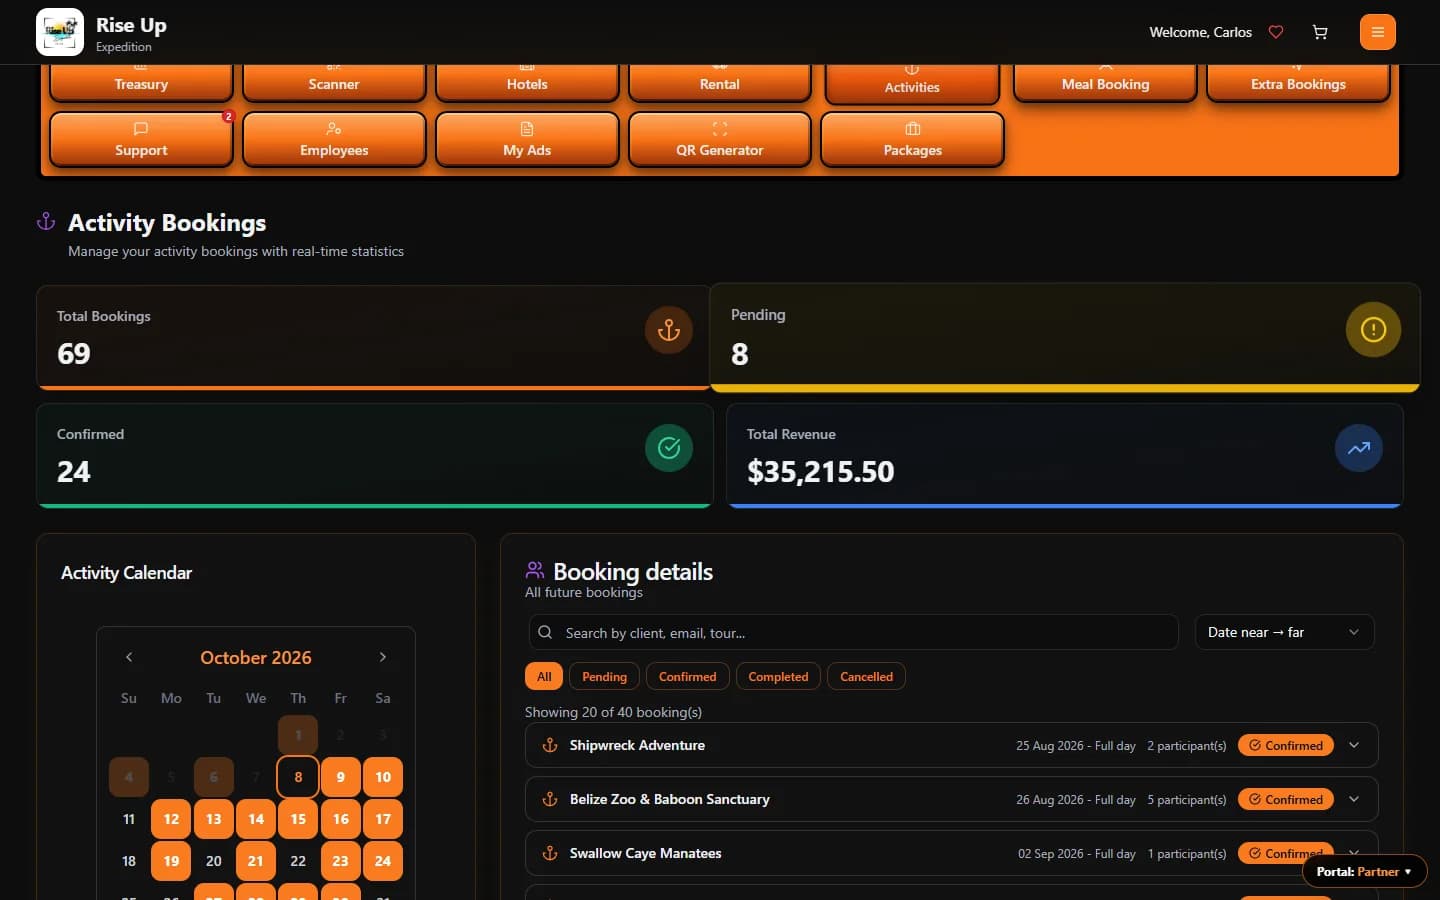The image size is (1440, 900).
Task: Click the anchor icon in Total Bookings card
Action: (x=669, y=330)
